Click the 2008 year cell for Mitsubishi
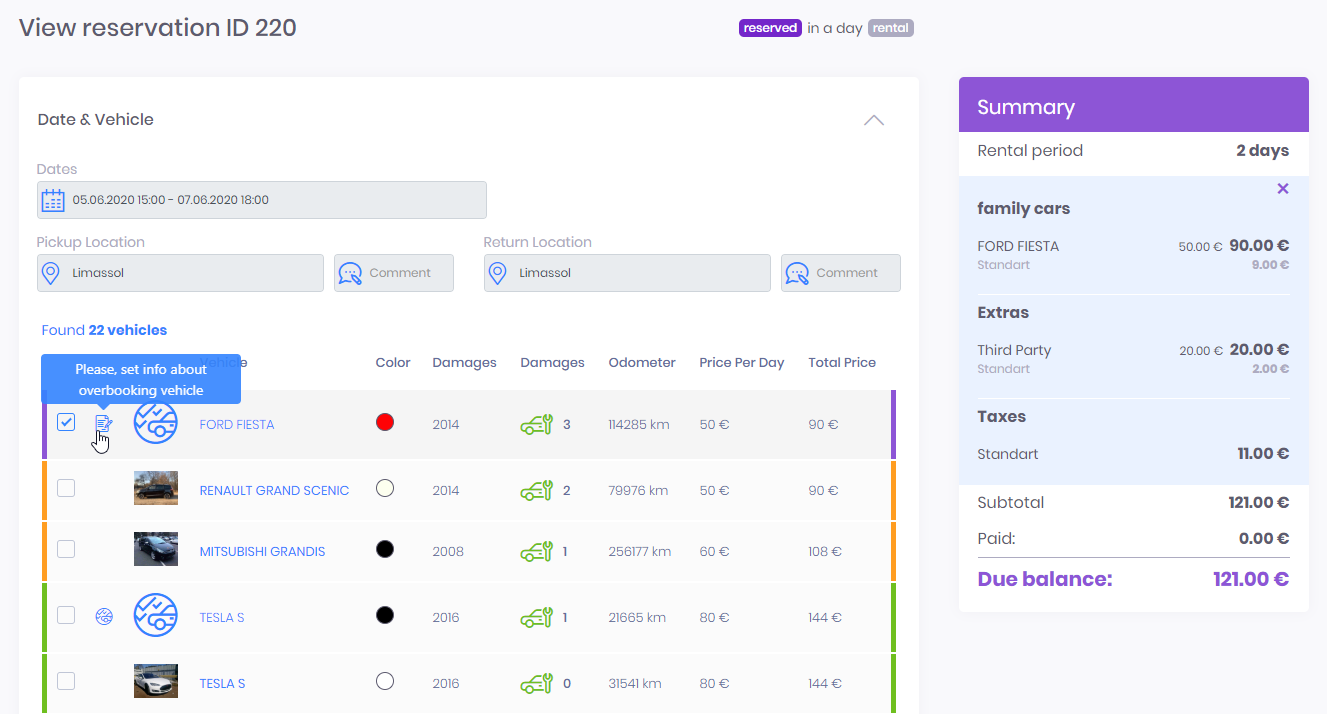 [448, 552]
